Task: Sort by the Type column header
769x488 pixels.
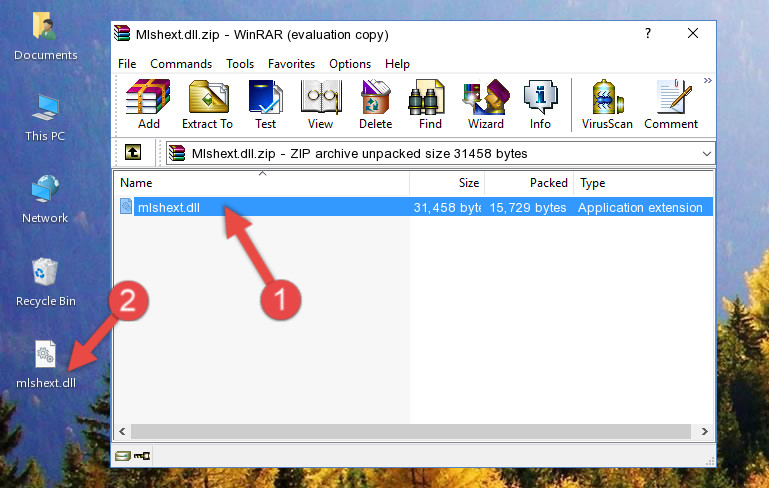Action: click(643, 183)
